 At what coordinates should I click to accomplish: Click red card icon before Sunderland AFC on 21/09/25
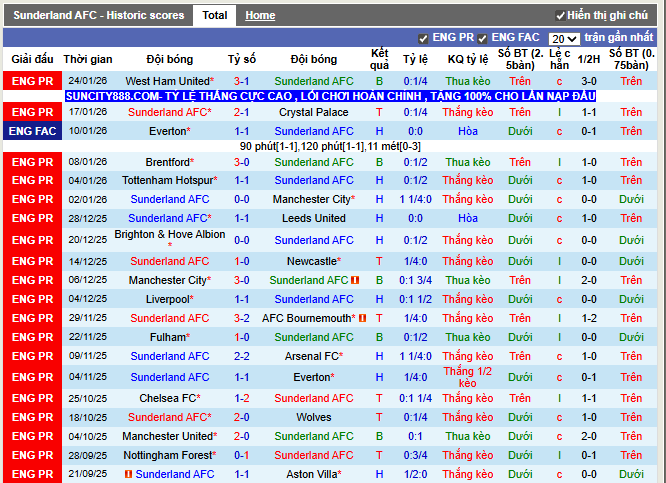coord(128,474)
